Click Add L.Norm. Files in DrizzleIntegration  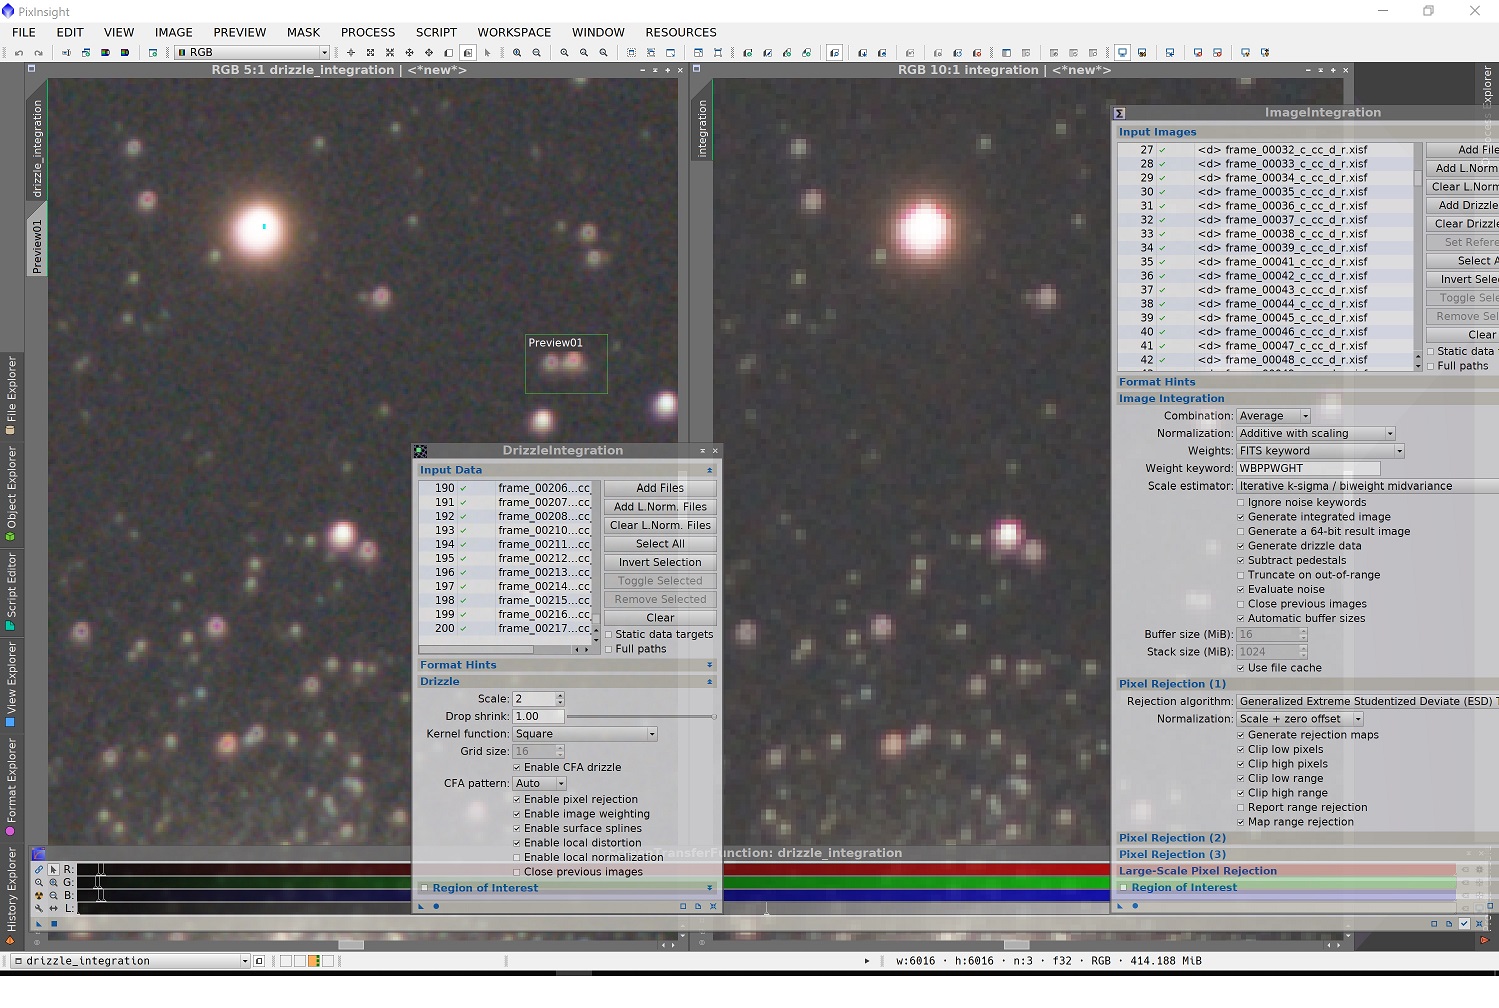coord(660,507)
